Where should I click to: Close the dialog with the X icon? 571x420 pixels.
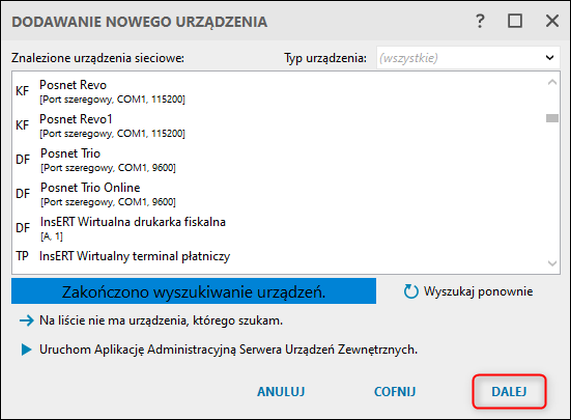[x=552, y=21]
